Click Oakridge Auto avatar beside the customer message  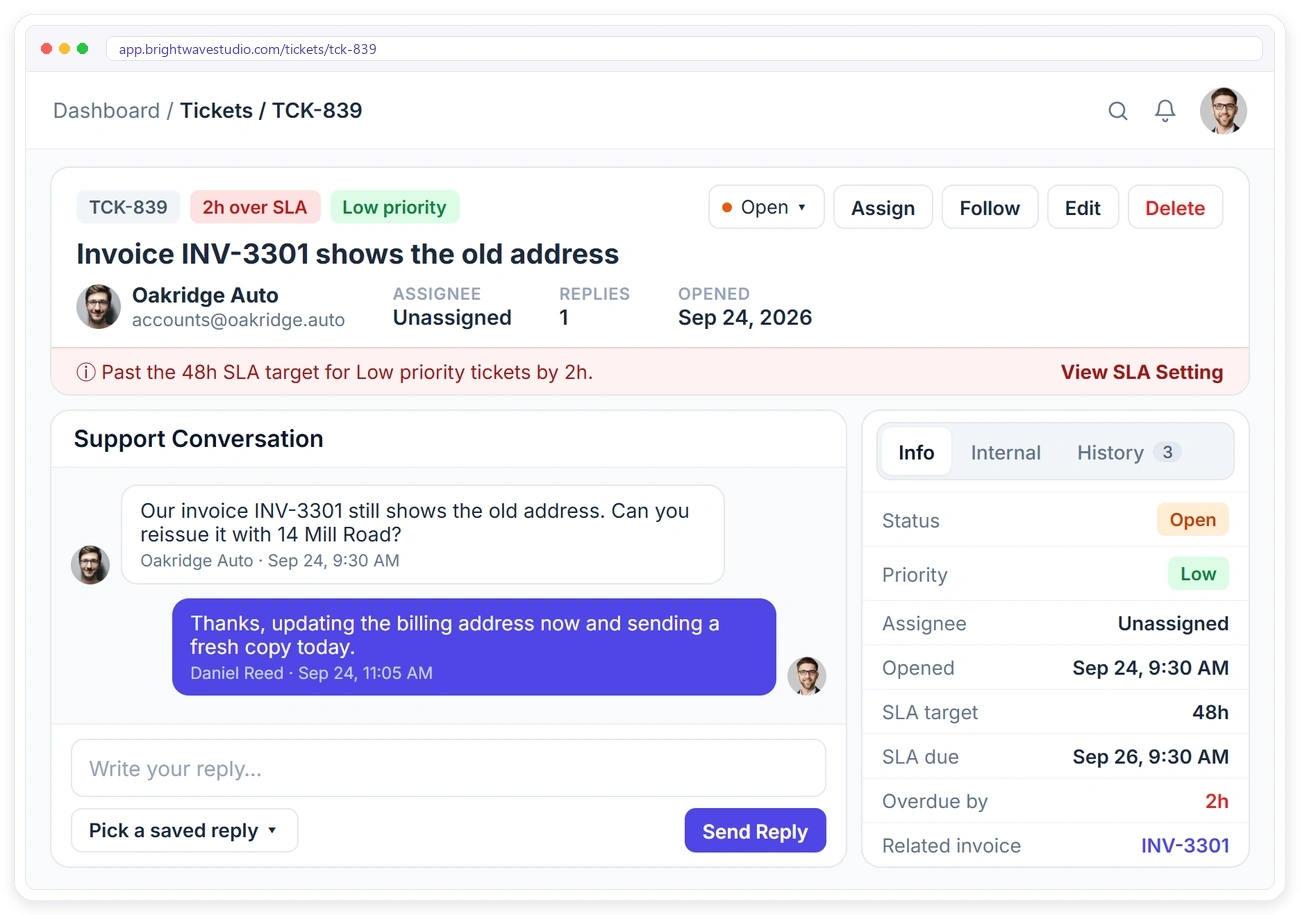(x=90, y=565)
